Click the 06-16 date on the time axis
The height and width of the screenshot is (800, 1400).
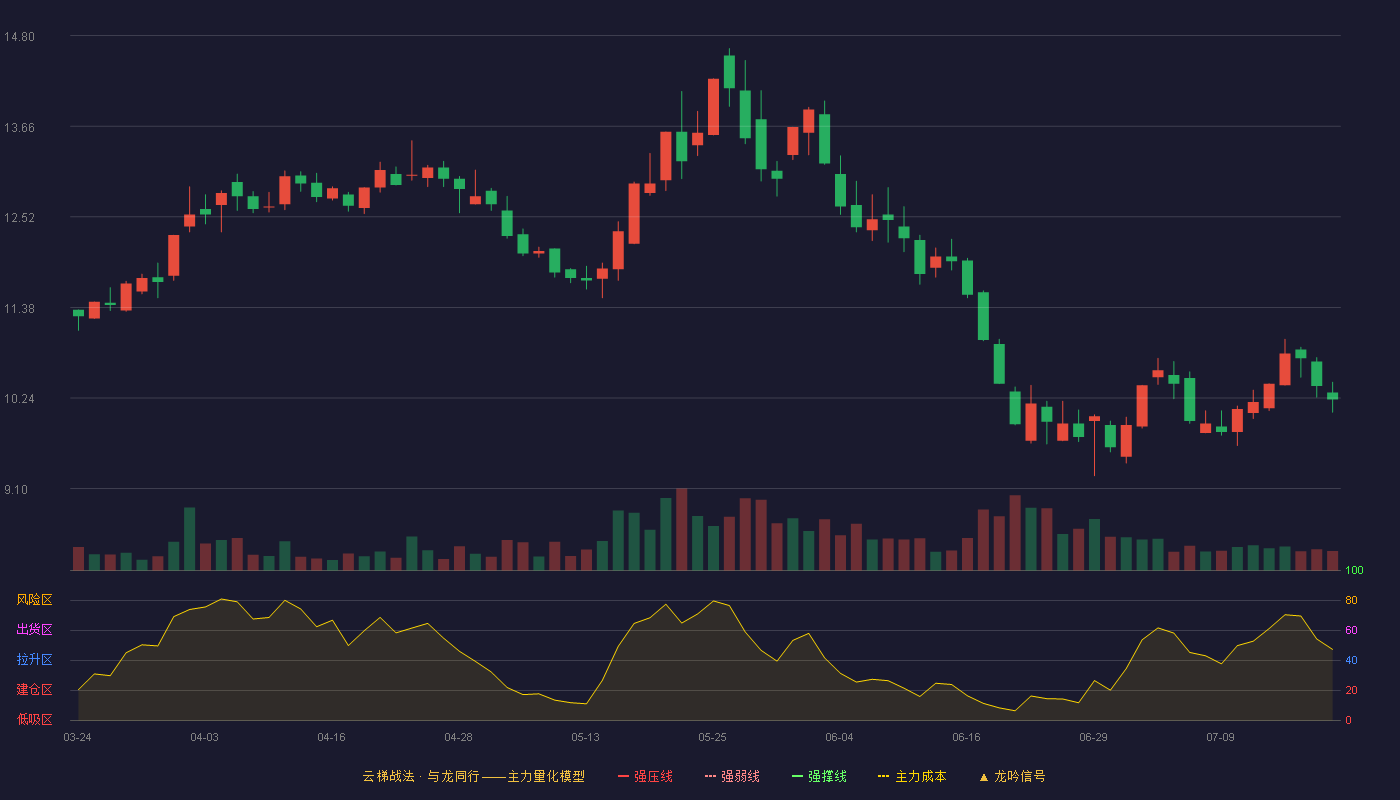[966, 737]
